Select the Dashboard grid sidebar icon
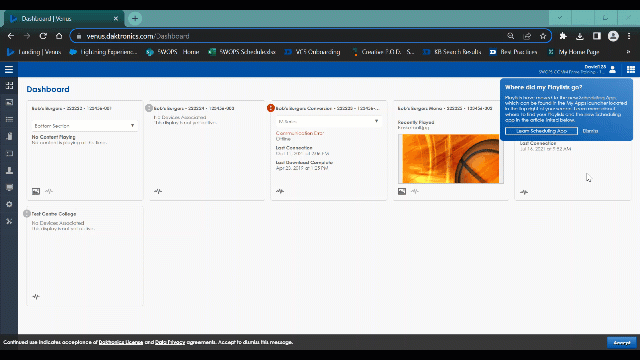The image size is (640, 360). [9, 85]
